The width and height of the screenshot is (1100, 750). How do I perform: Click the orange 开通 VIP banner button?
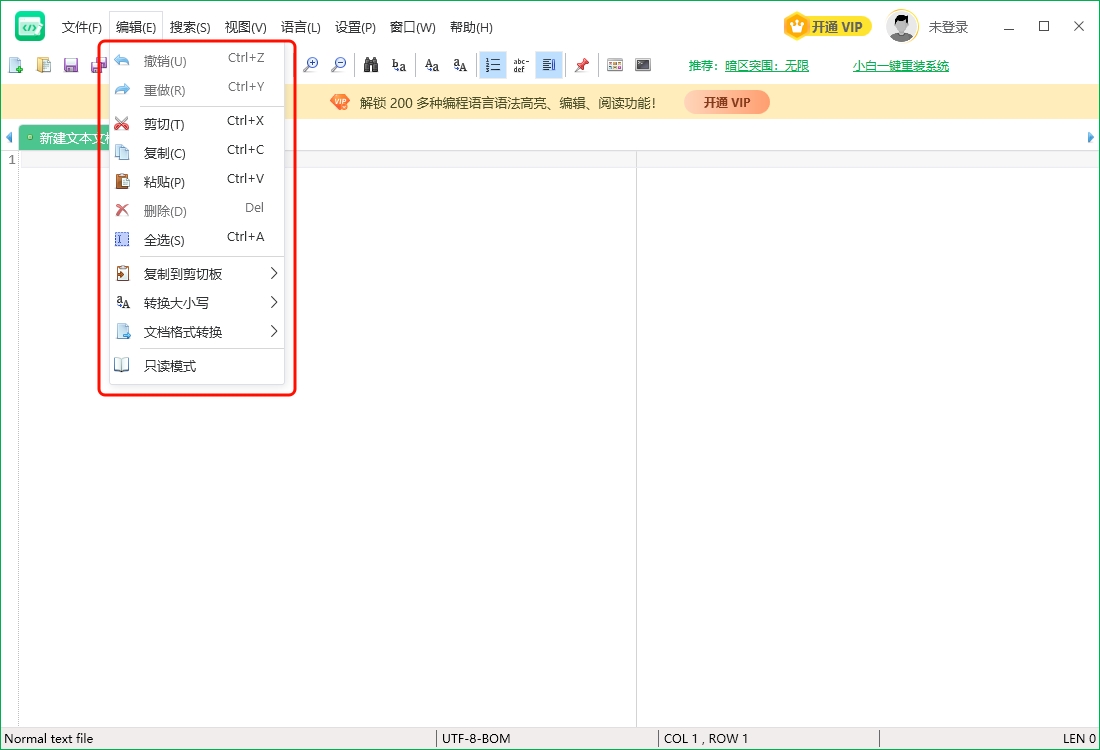tap(726, 102)
